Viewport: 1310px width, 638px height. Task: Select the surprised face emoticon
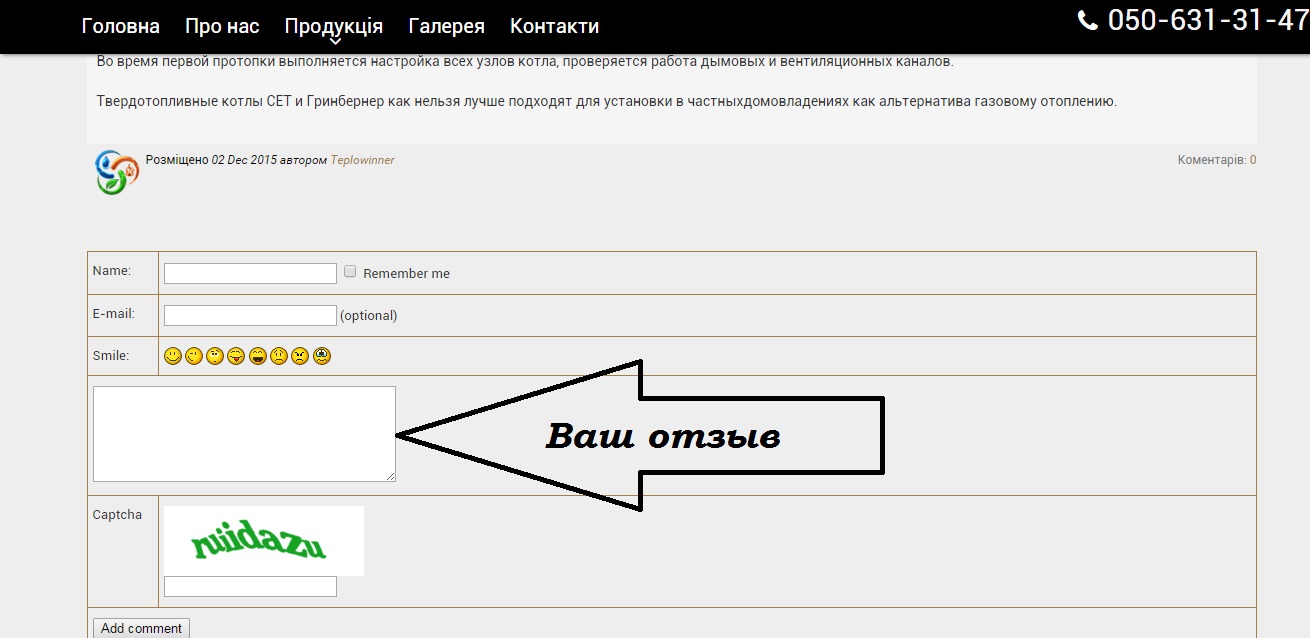(x=214, y=355)
